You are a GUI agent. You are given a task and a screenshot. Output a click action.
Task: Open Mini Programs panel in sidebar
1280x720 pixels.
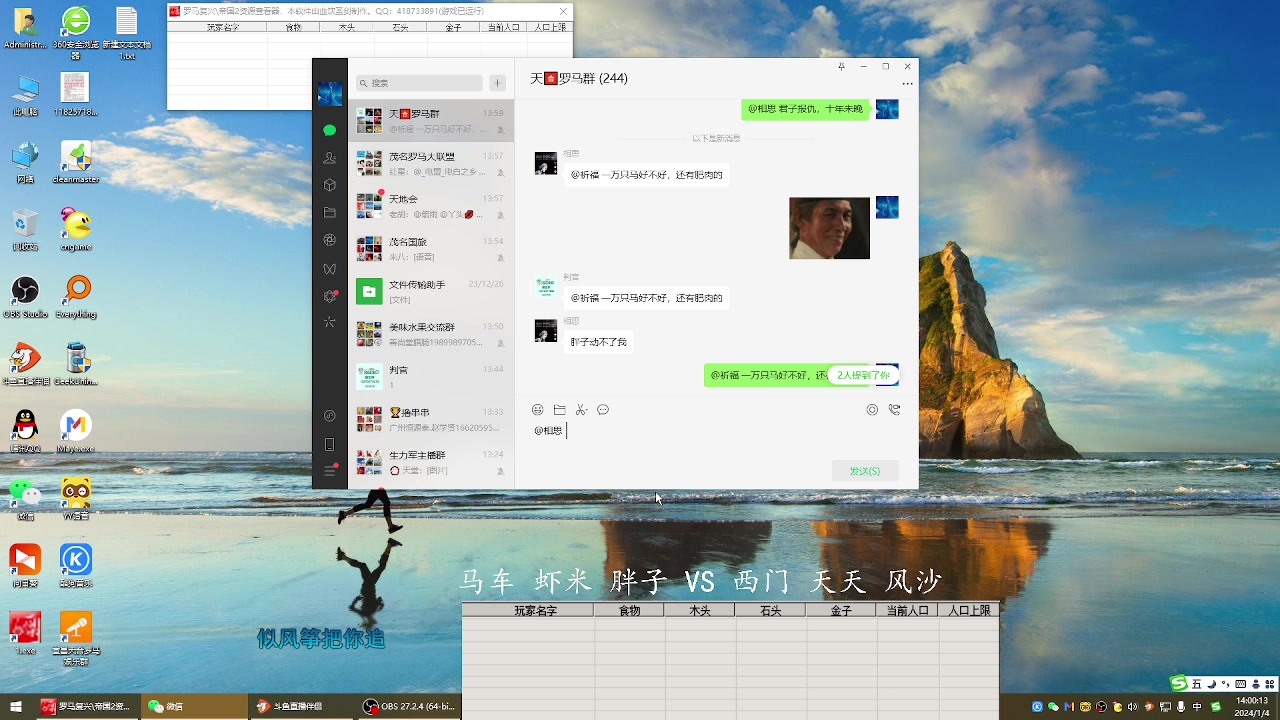point(330,293)
